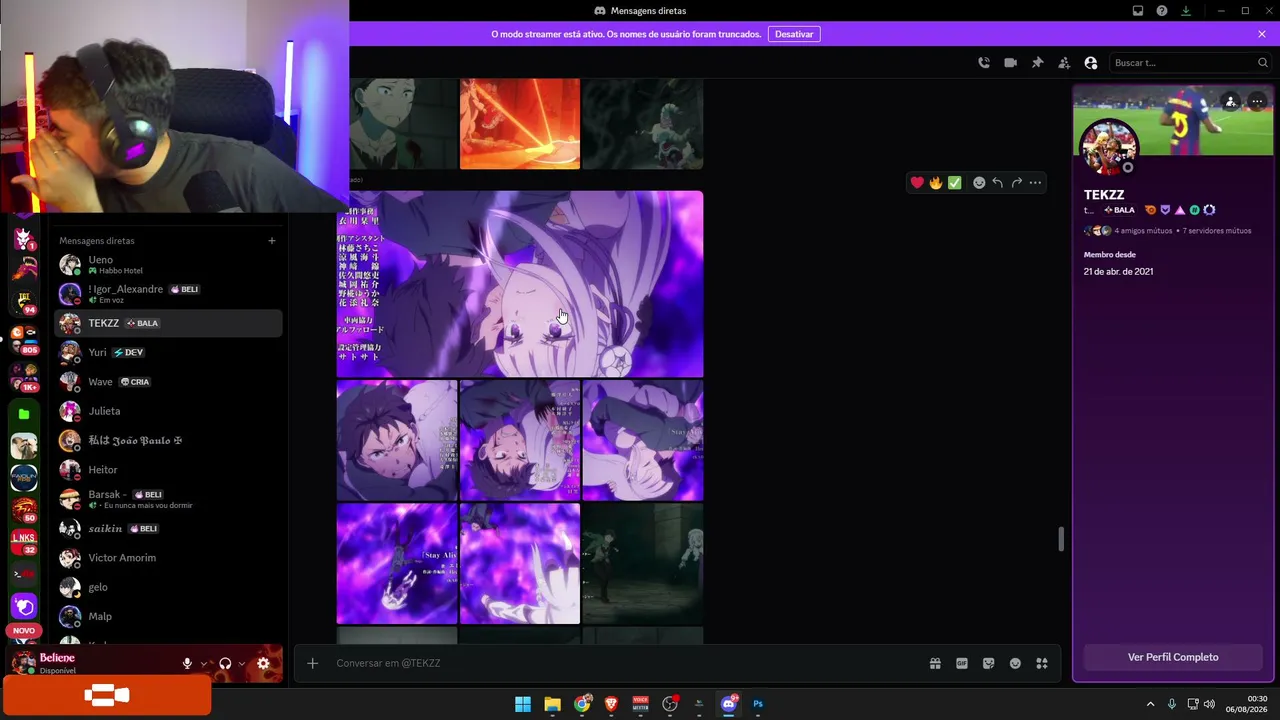Open Julieta direct message

(168, 411)
